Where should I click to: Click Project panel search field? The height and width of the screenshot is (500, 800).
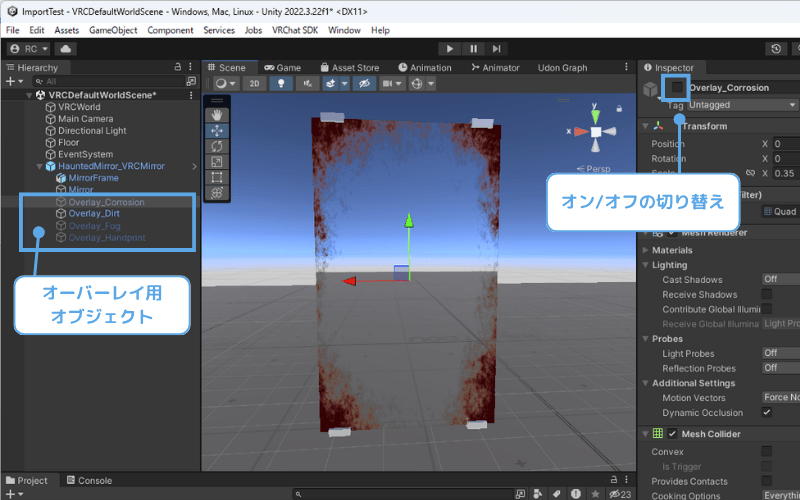point(403,494)
